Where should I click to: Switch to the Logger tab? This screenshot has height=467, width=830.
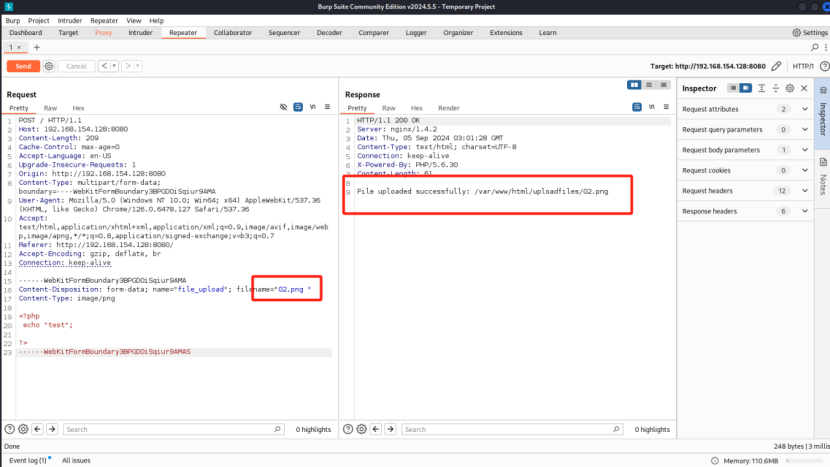[x=416, y=33]
